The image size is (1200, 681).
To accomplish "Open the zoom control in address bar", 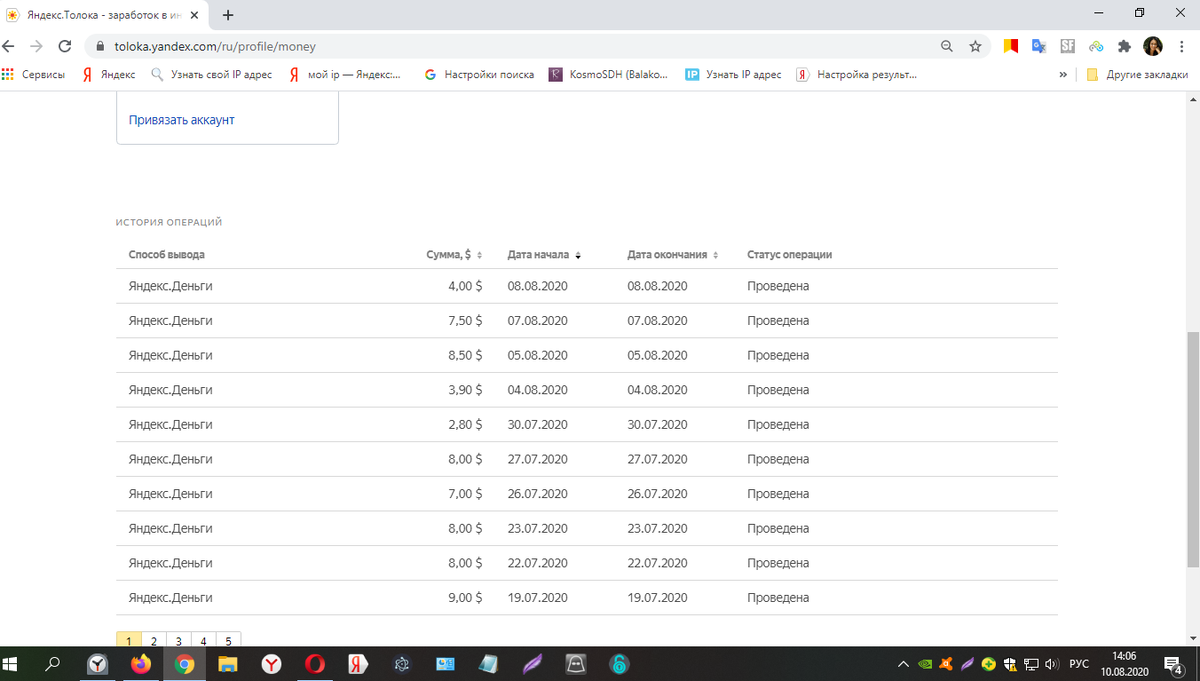I will 947,46.
